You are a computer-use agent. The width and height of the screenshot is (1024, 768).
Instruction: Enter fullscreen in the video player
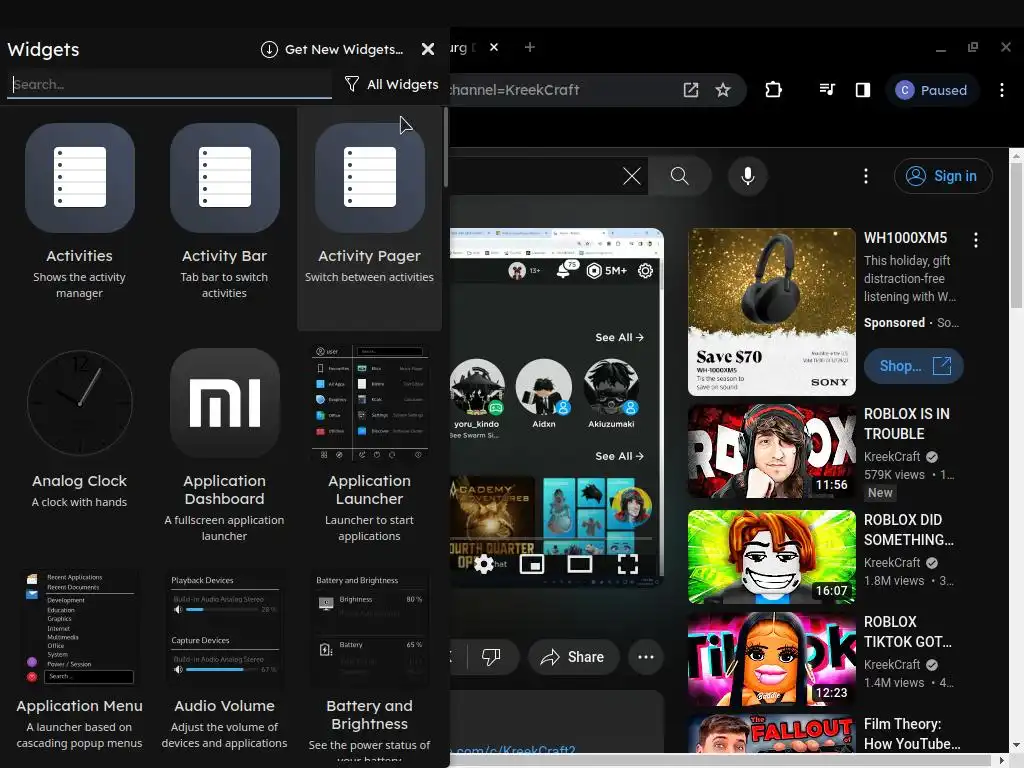[628, 564]
